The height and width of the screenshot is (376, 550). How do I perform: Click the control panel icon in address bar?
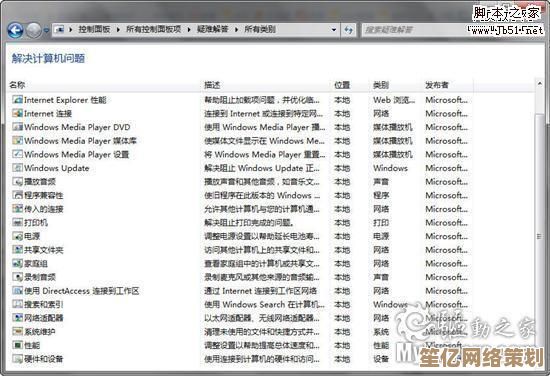[x=60, y=29]
